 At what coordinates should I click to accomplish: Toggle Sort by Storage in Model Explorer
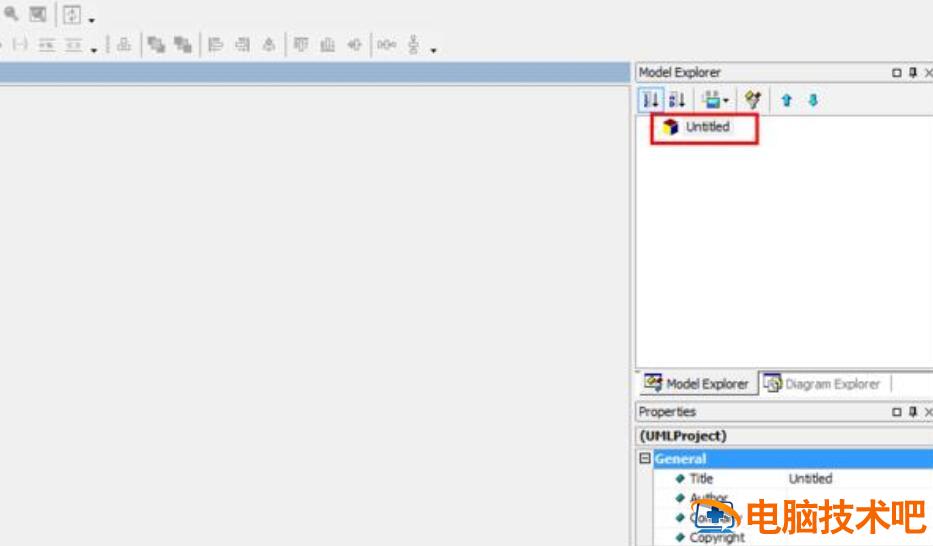pos(651,100)
